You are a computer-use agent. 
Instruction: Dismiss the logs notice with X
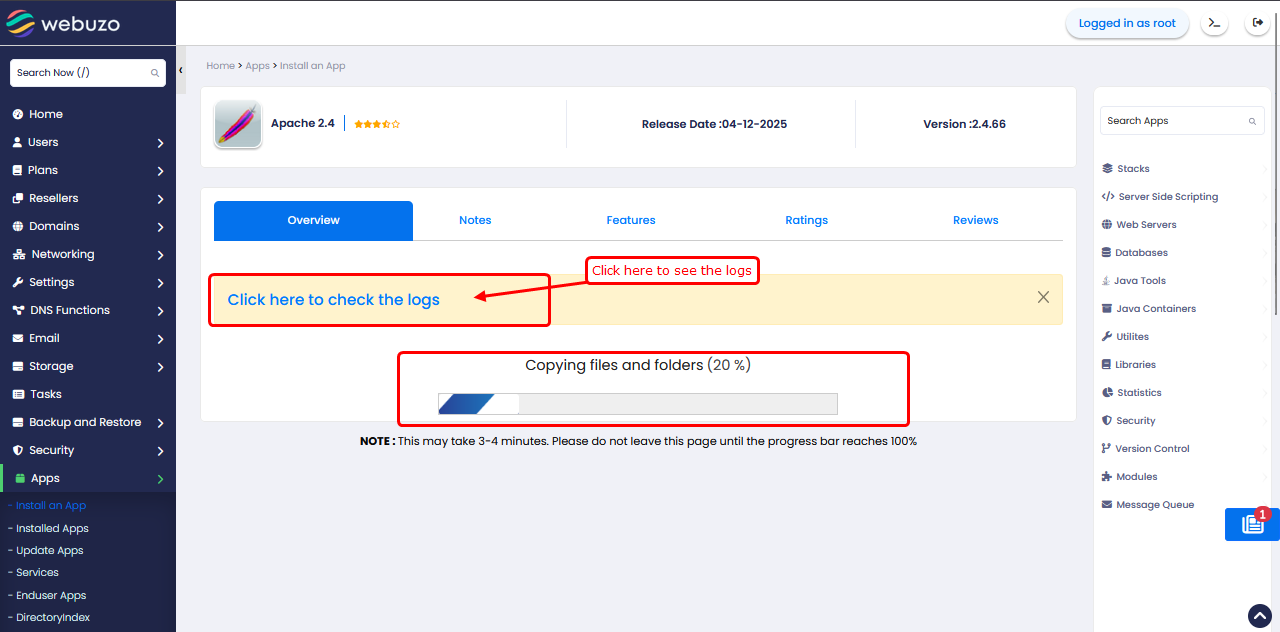[1043, 297]
